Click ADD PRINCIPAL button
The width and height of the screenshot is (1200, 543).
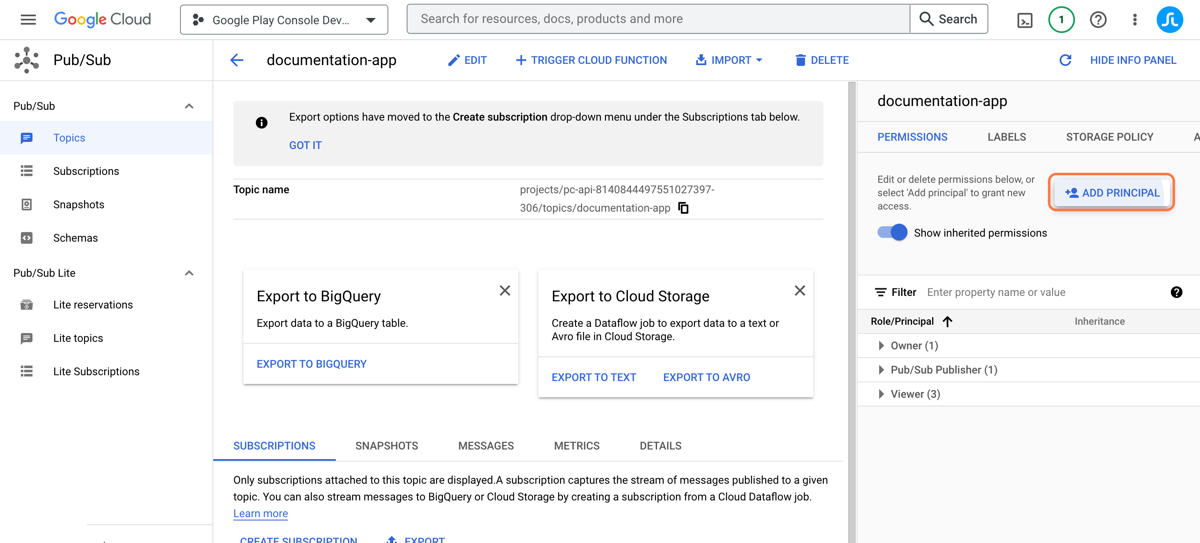1112,193
